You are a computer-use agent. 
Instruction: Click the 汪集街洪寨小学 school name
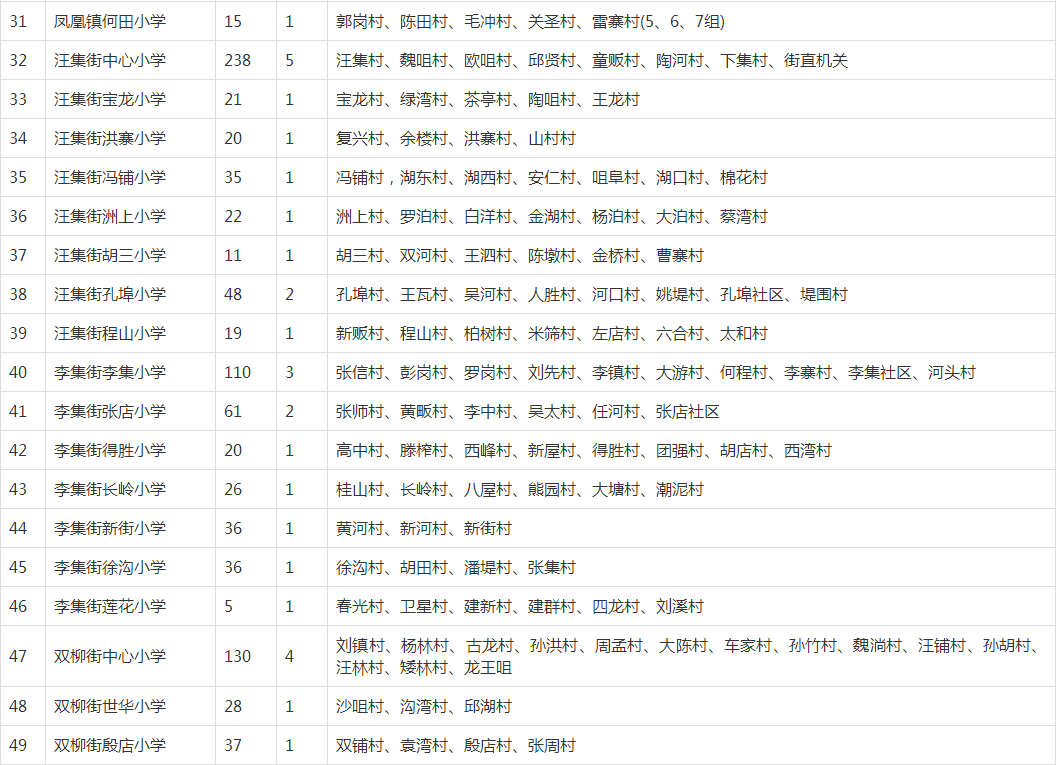click(x=110, y=138)
